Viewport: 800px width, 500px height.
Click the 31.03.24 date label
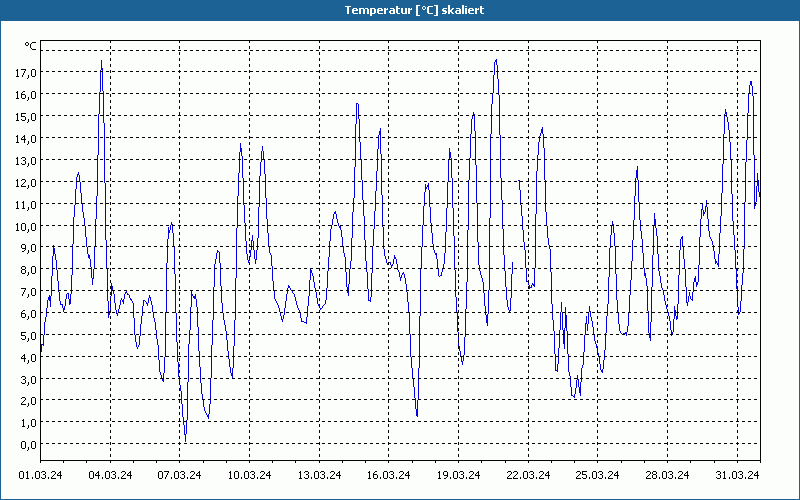click(x=738, y=475)
